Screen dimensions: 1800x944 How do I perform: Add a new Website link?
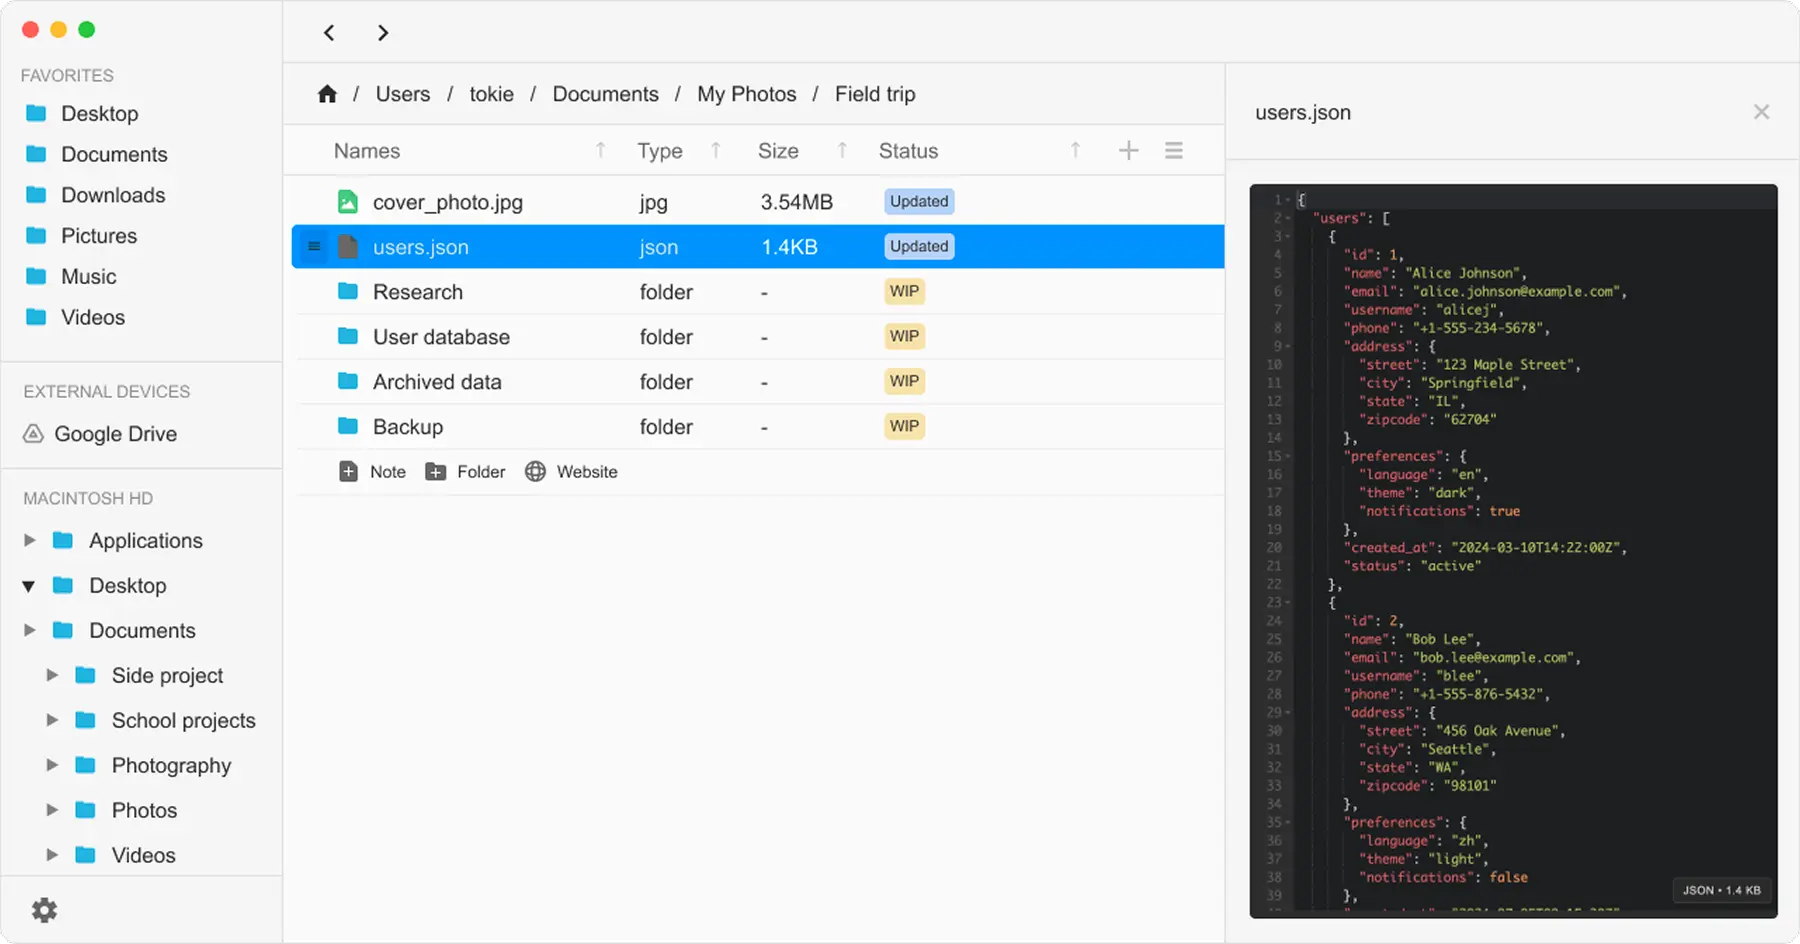point(572,472)
